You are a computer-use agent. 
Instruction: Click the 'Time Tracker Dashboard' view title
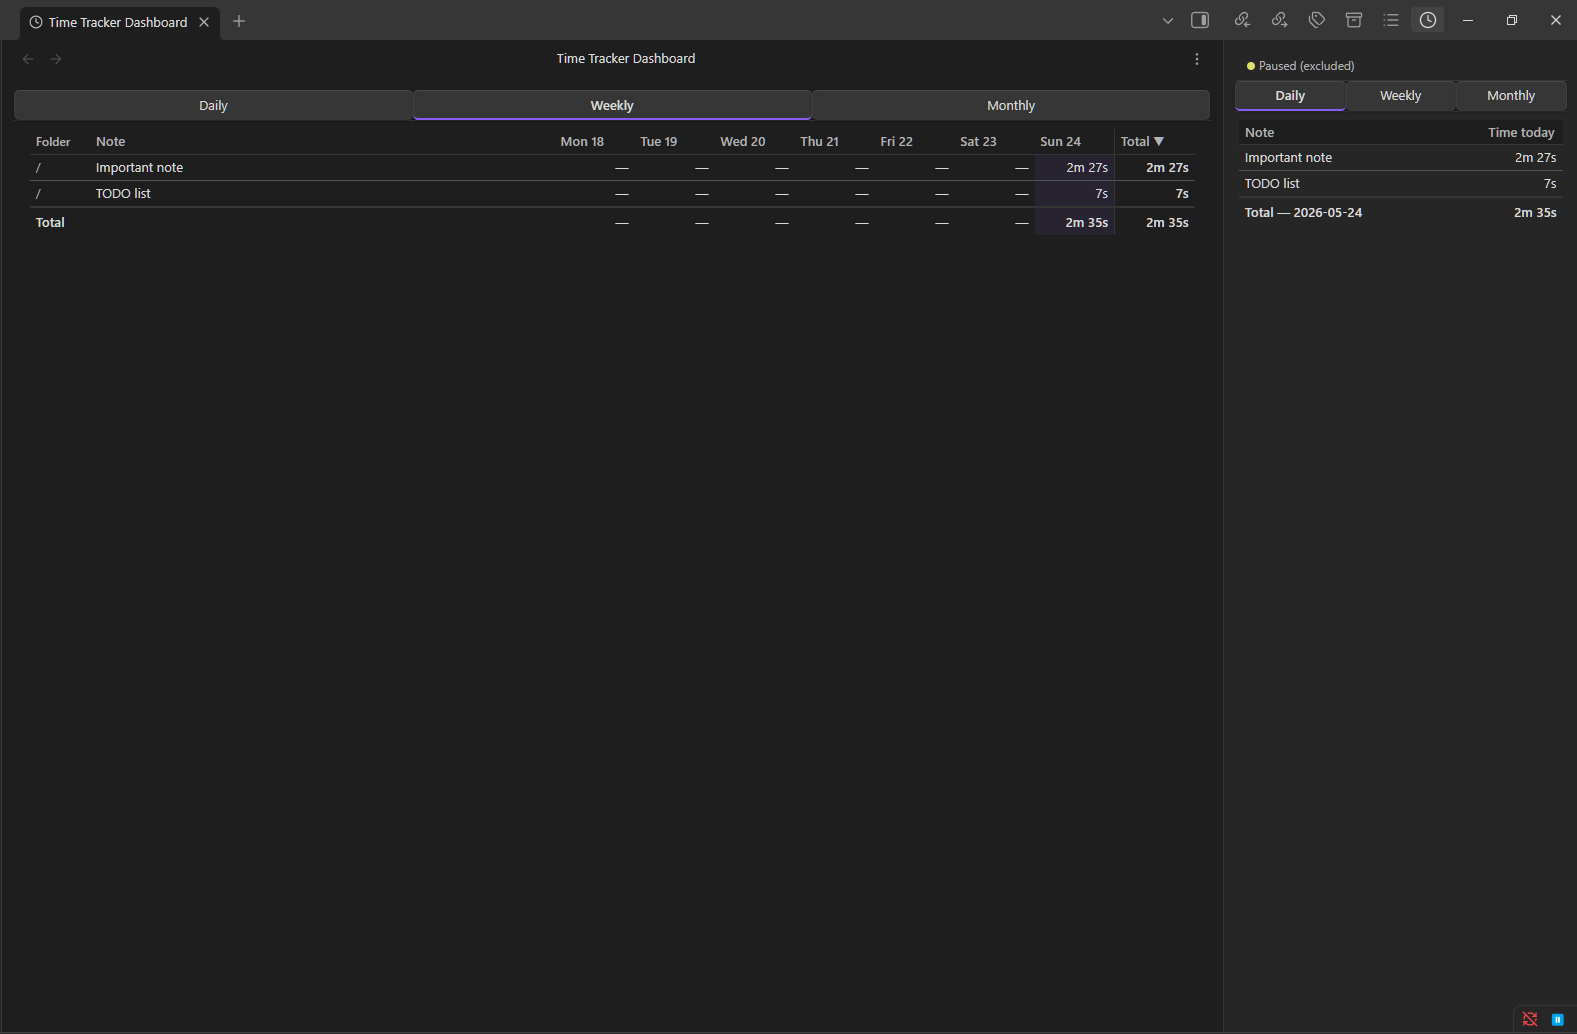tap(626, 59)
